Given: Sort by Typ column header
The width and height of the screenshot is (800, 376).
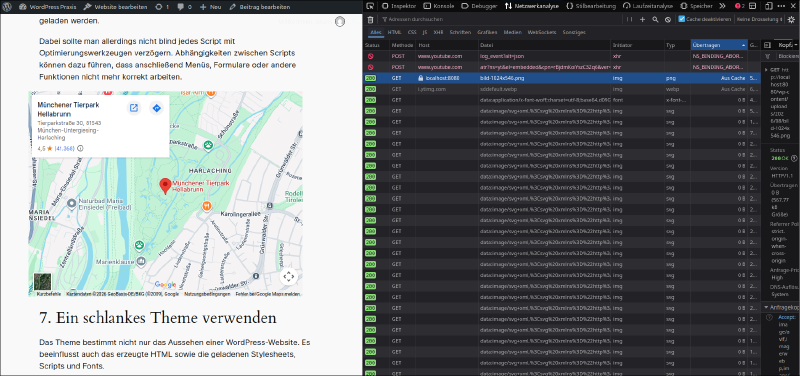Looking at the screenshot, I should (x=677, y=45).
